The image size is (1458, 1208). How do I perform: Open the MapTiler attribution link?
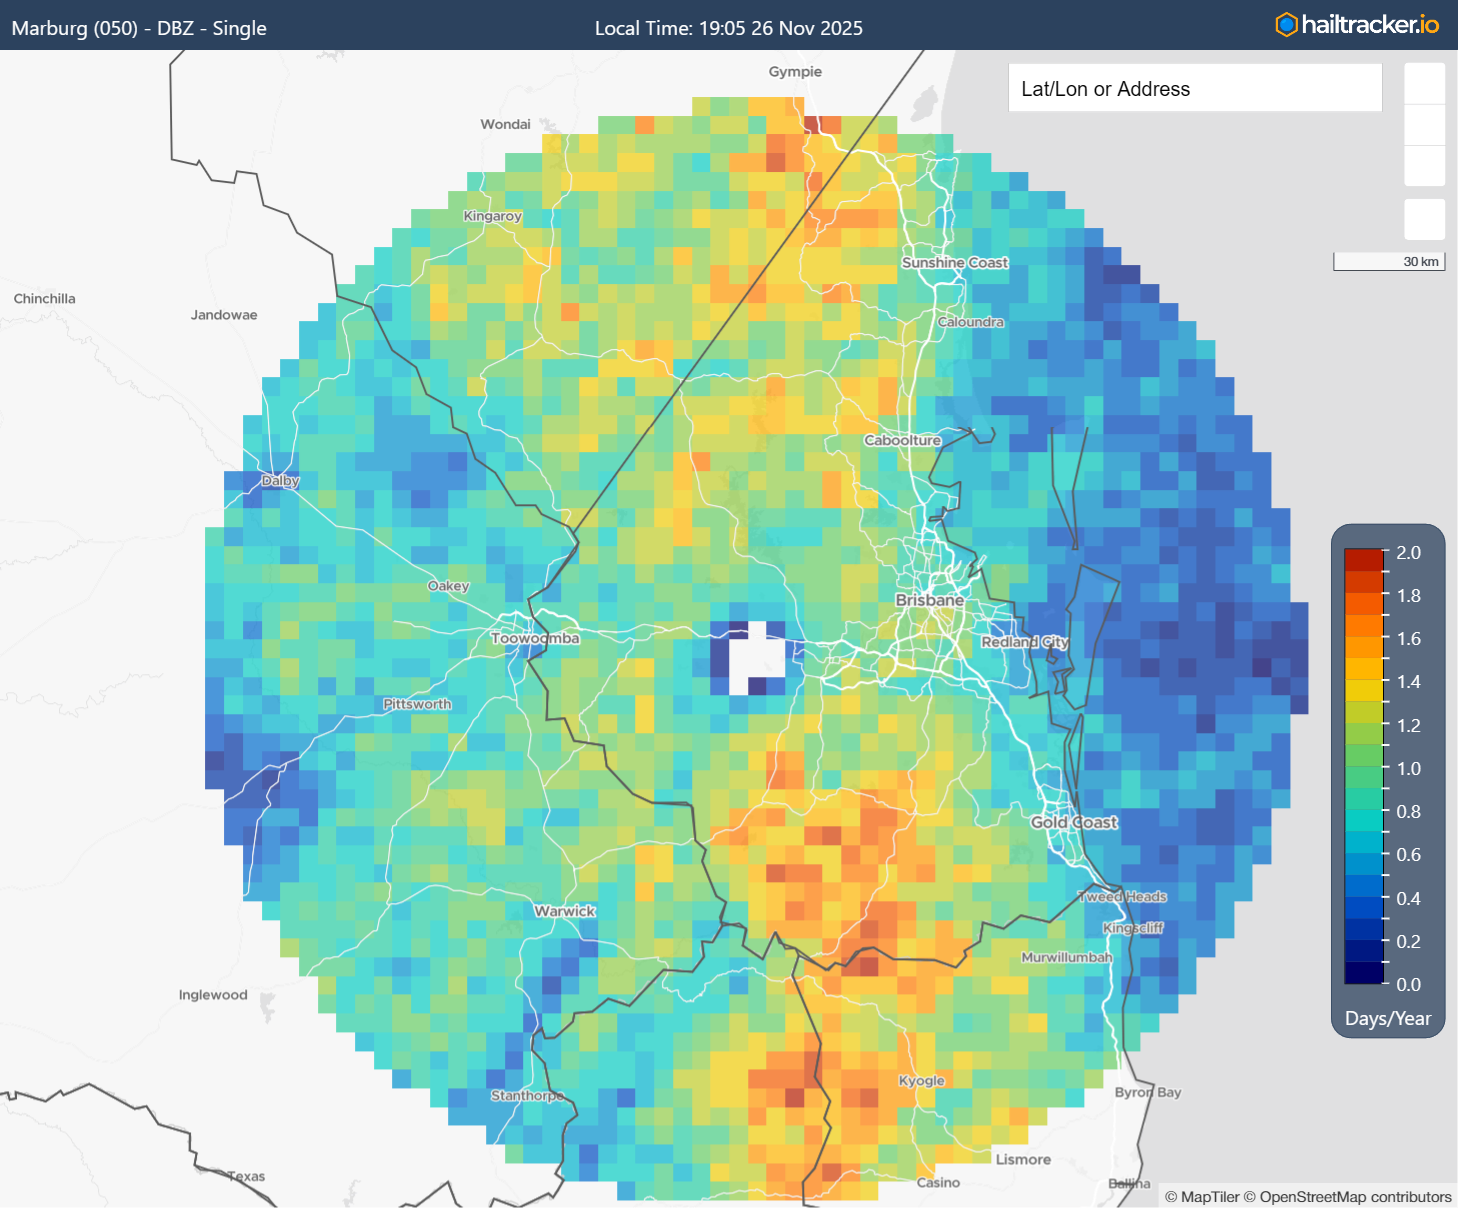(1209, 1197)
